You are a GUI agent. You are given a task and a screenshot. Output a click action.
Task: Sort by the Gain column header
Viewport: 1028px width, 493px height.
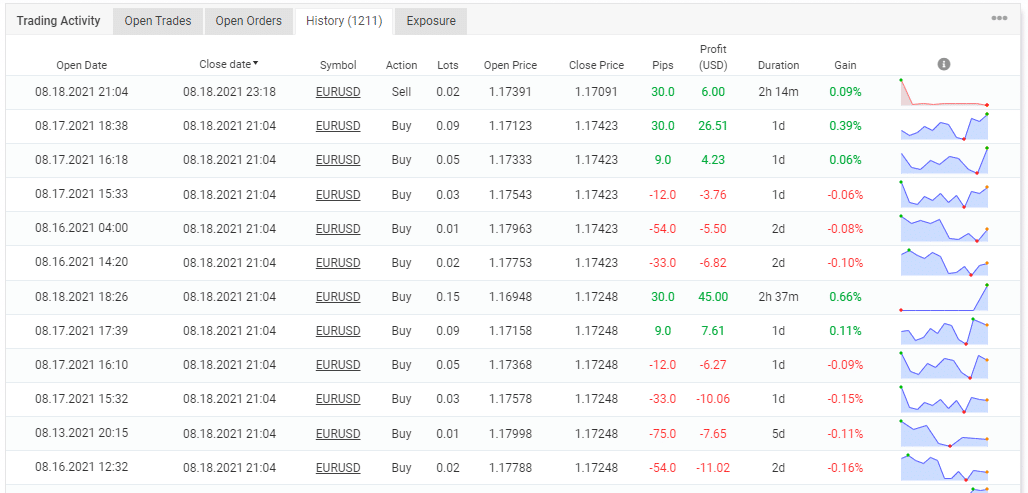point(845,65)
